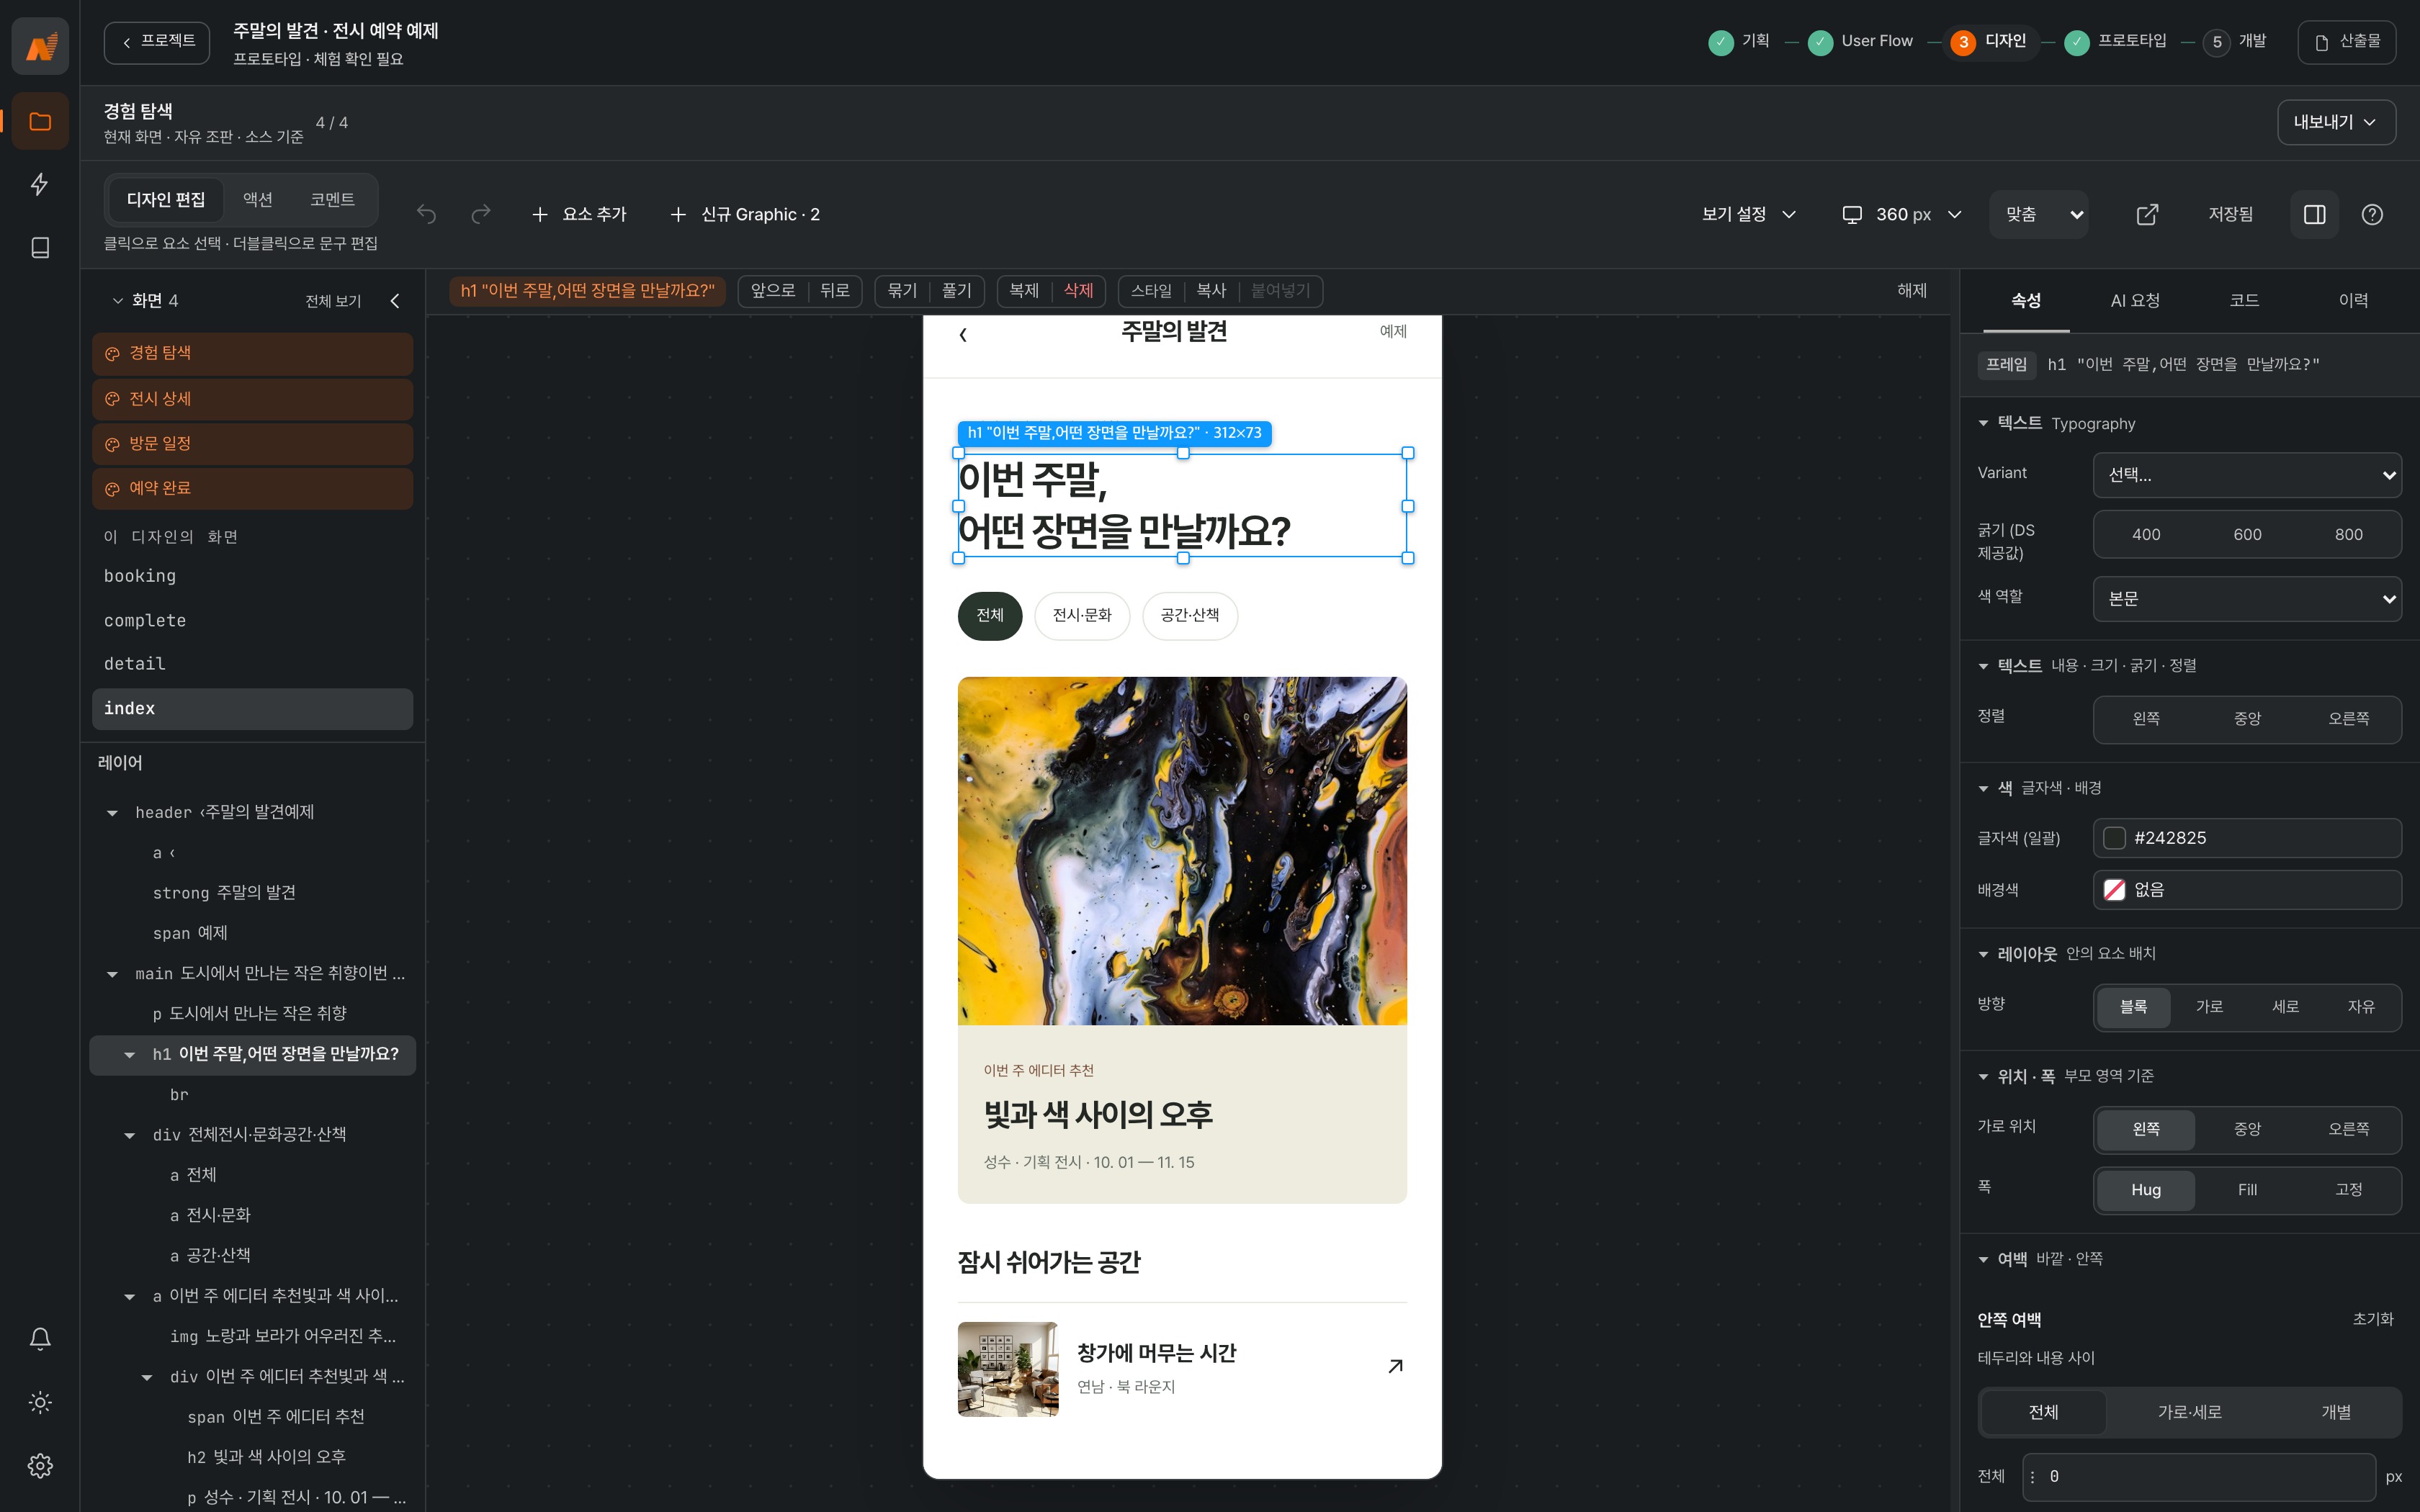Click the 요소 추가 plus button
Image resolution: width=2420 pixels, height=1512 pixels.
coord(579,214)
